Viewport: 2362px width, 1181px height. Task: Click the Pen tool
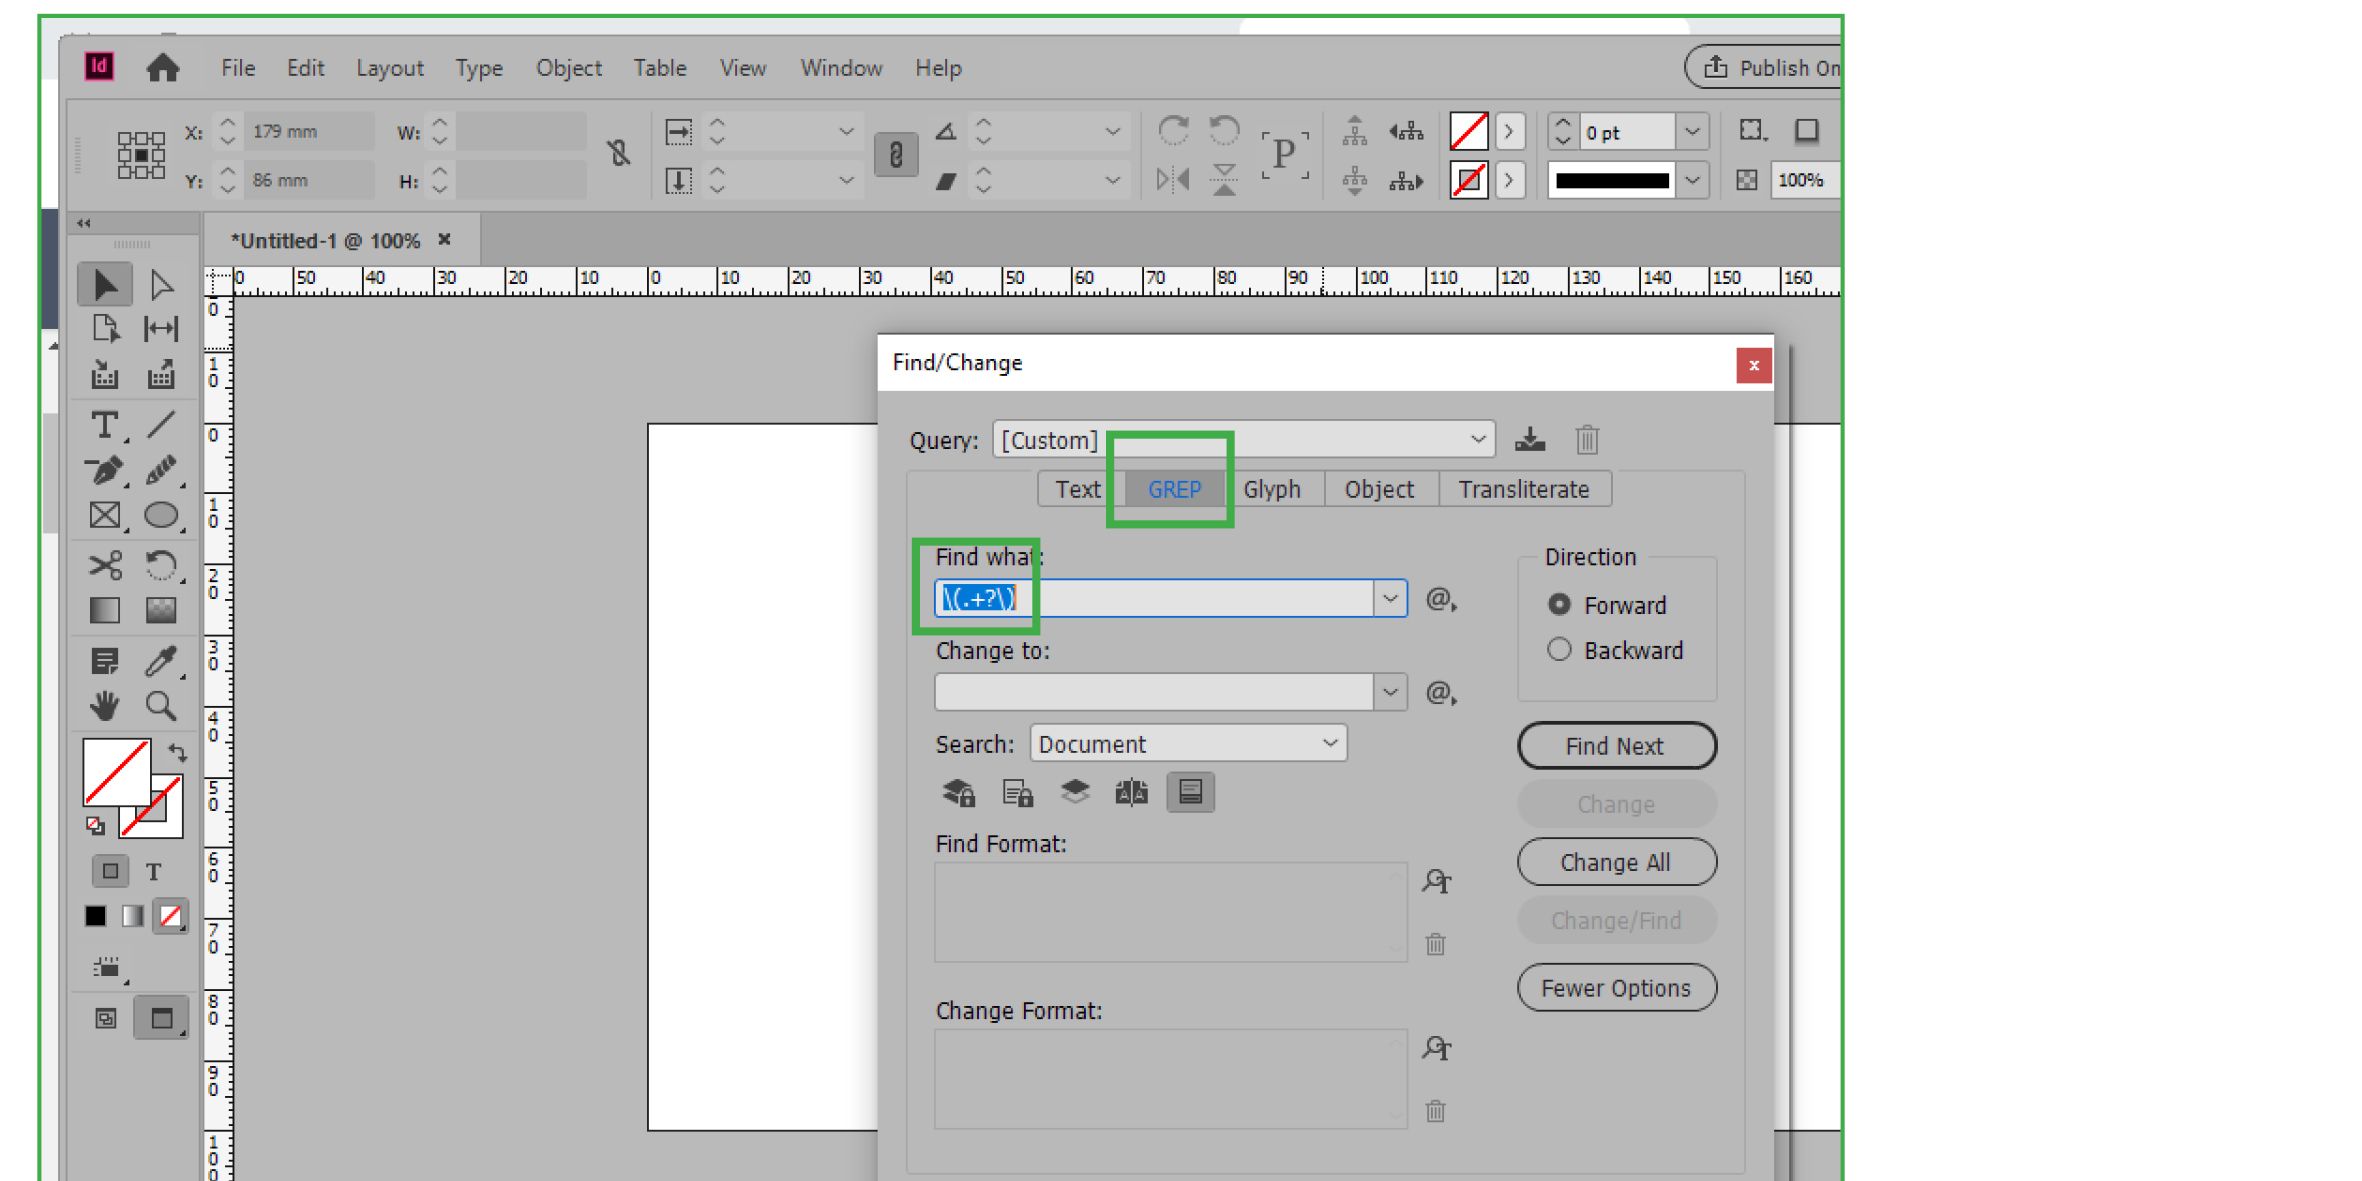coord(104,471)
